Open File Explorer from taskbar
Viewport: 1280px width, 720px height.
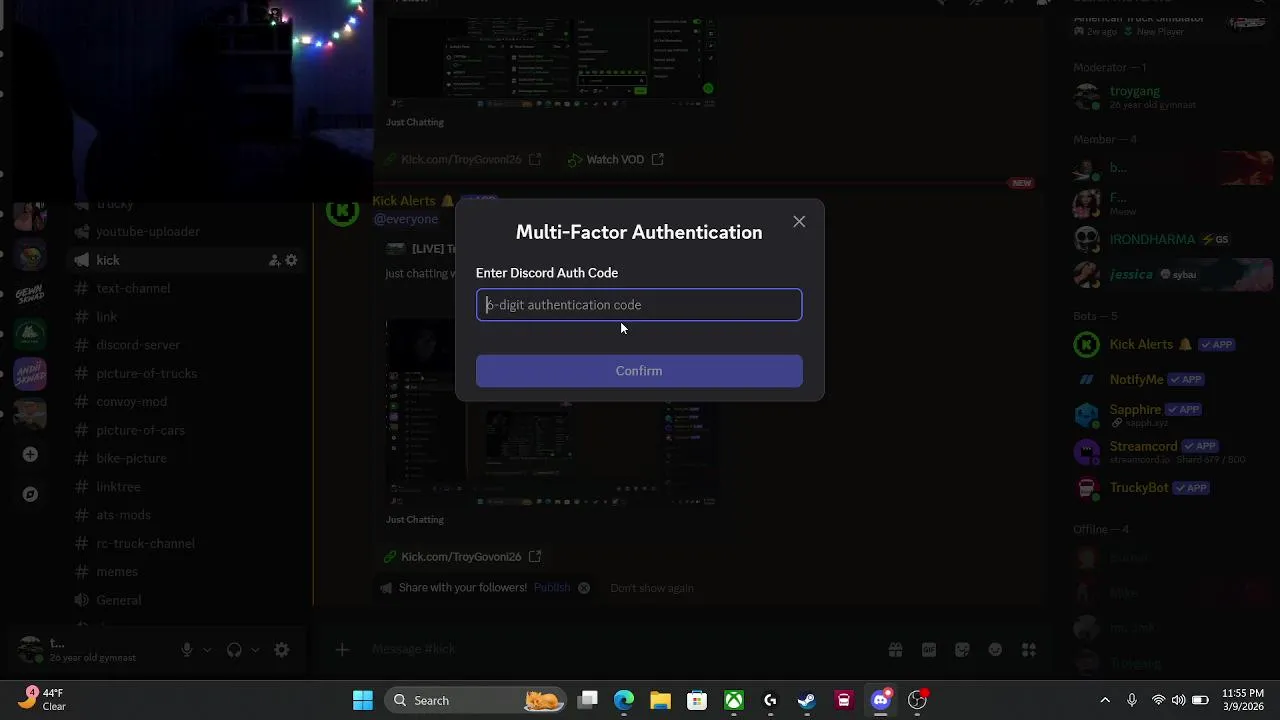(660, 701)
